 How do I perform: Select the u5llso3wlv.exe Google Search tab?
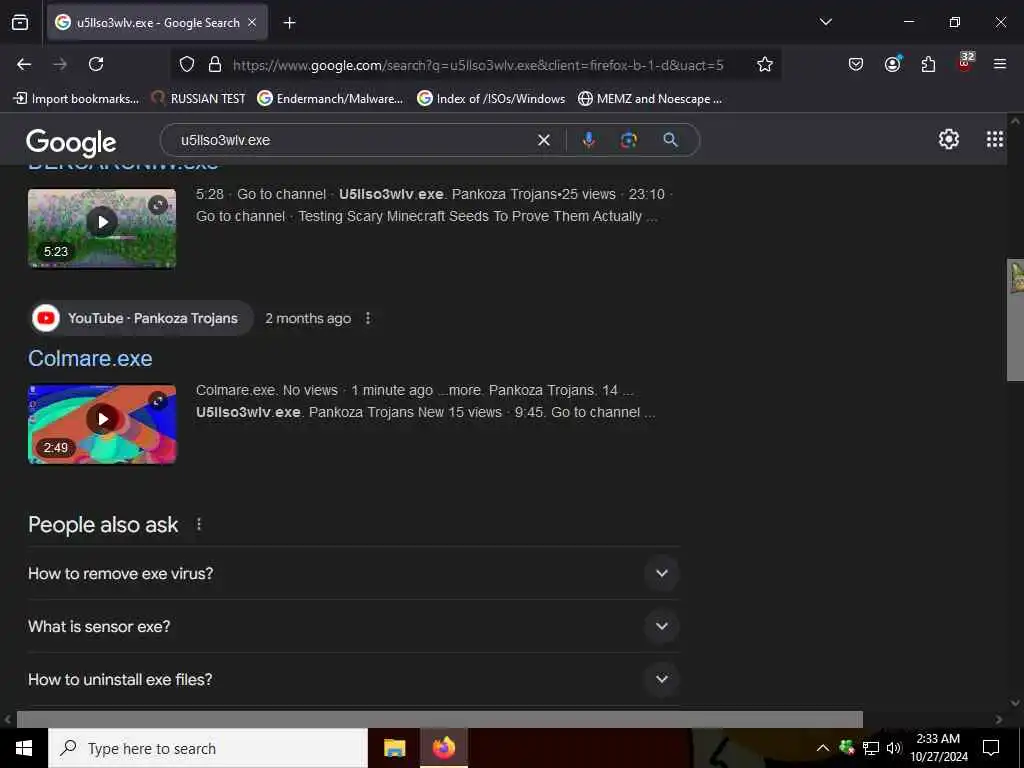(x=157, y=22)
